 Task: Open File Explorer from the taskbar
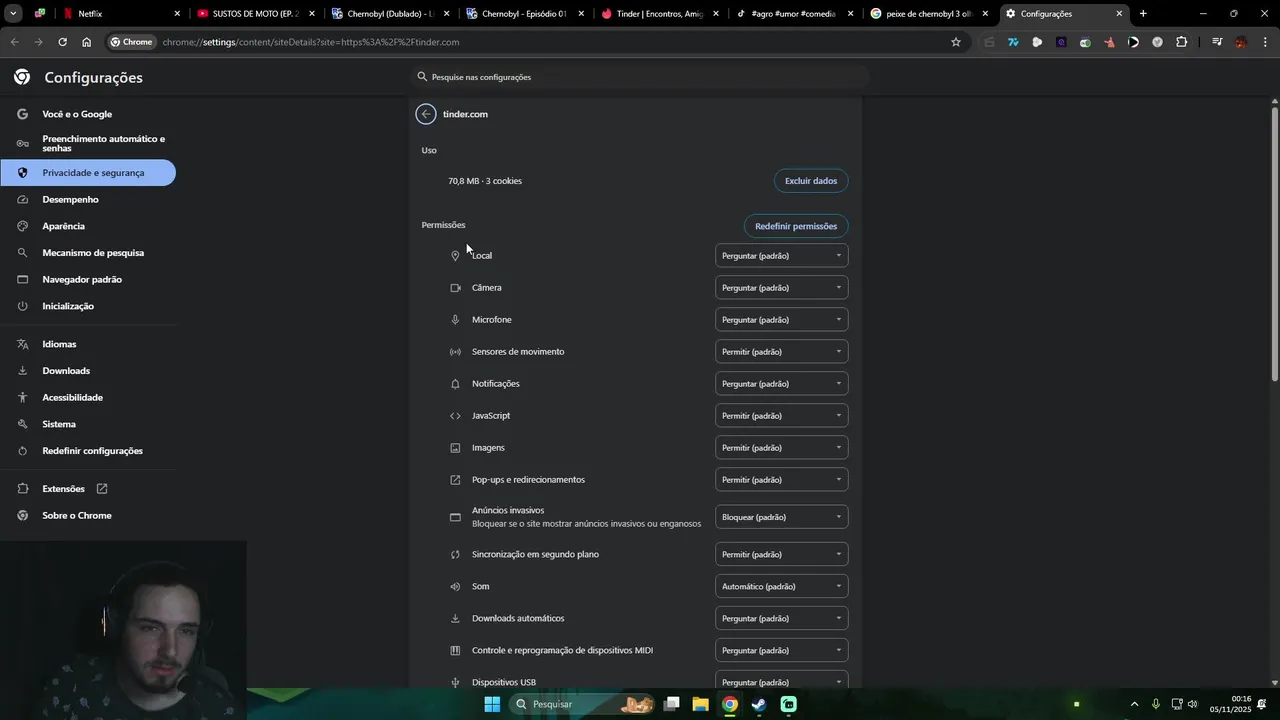[x=700, y=704]
